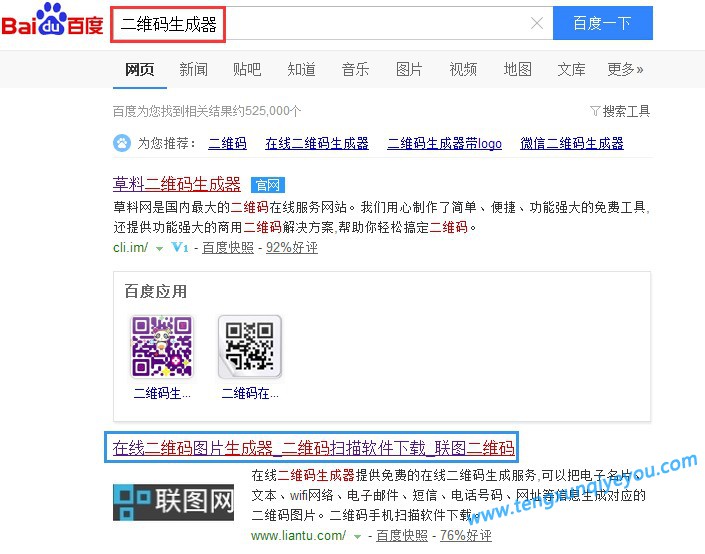The height and width of the screenshot is (554, 705).
Task: Open the 草料二维码生成器 result
Action: click(177, 184)
